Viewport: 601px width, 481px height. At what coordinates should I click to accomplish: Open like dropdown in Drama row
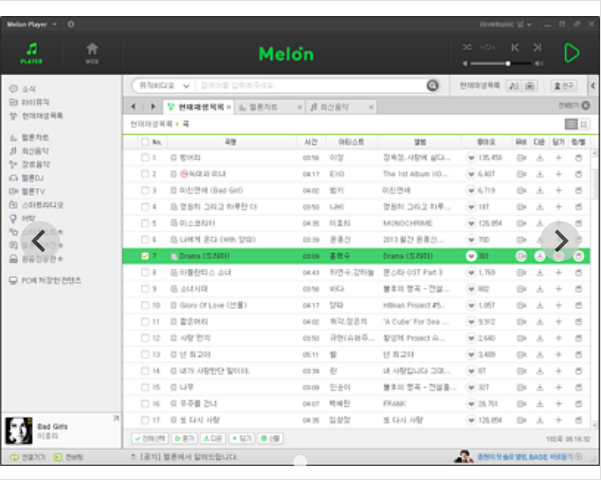coord(471,256)
